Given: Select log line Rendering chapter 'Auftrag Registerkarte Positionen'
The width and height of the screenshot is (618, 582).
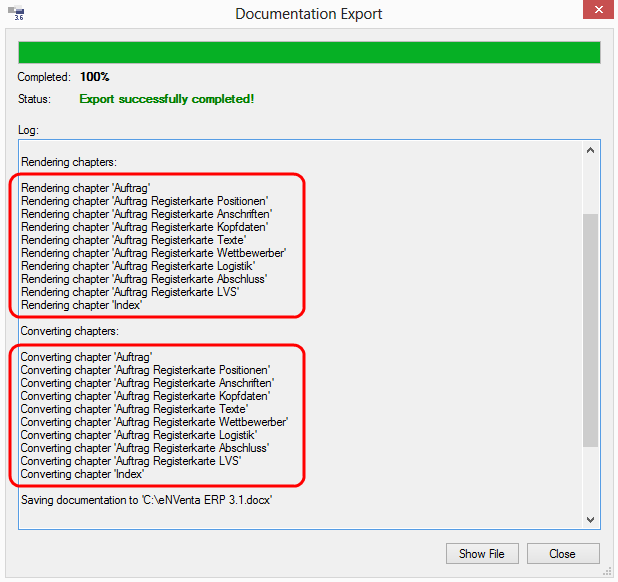Looking at the screenshot, I should [145, 201].
